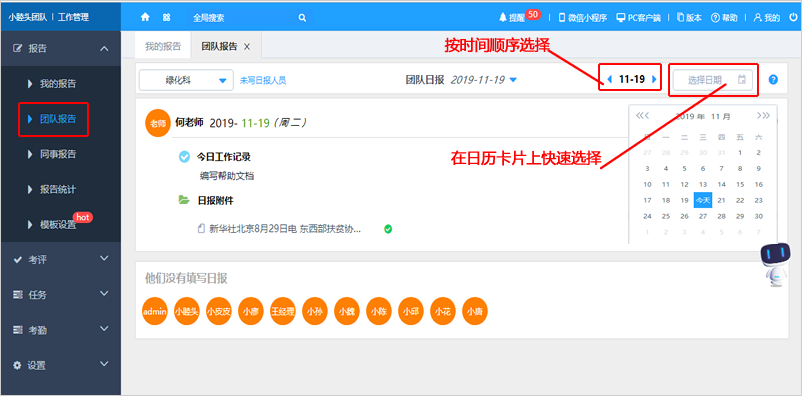The image size is (802, 396).
Task: Open 微信小程序 link in header
Action: pos(583,17)
